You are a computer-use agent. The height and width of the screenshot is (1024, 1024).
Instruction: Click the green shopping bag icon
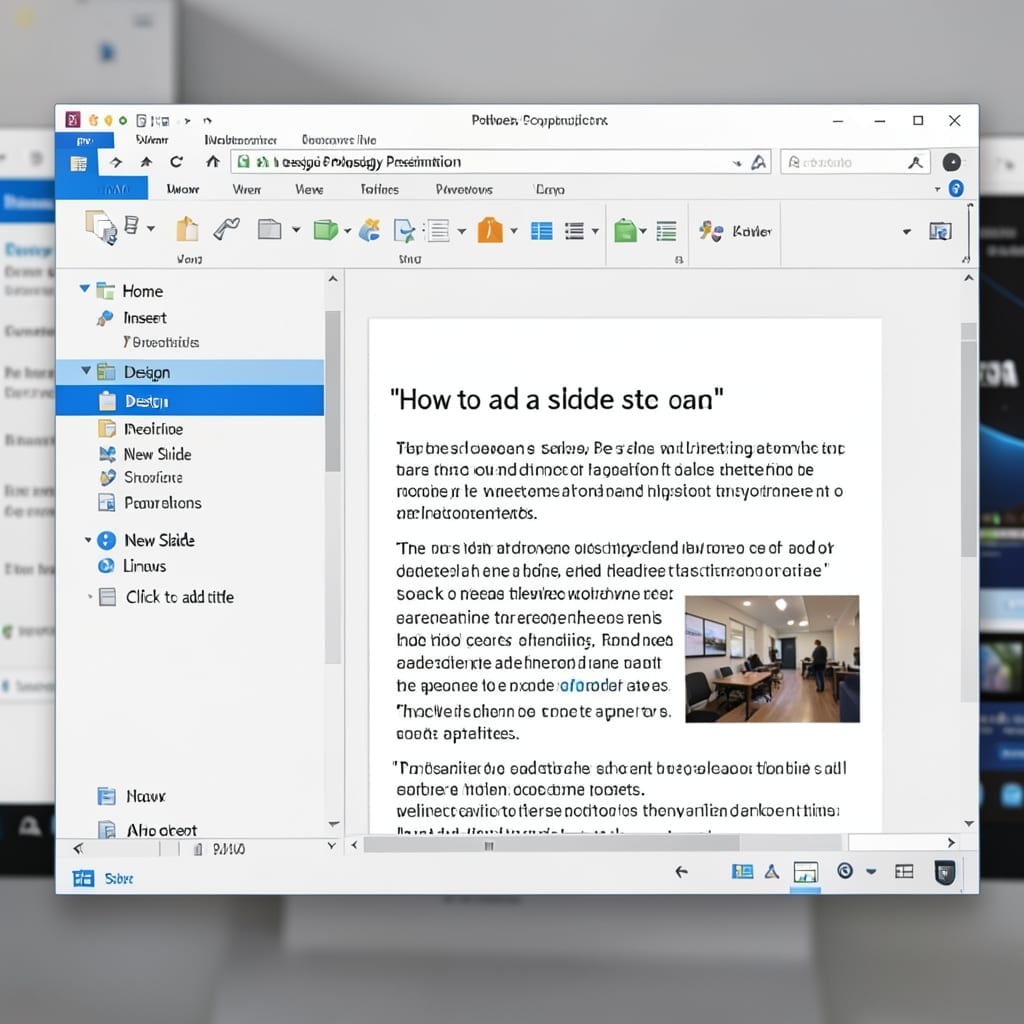pos(625,231)
